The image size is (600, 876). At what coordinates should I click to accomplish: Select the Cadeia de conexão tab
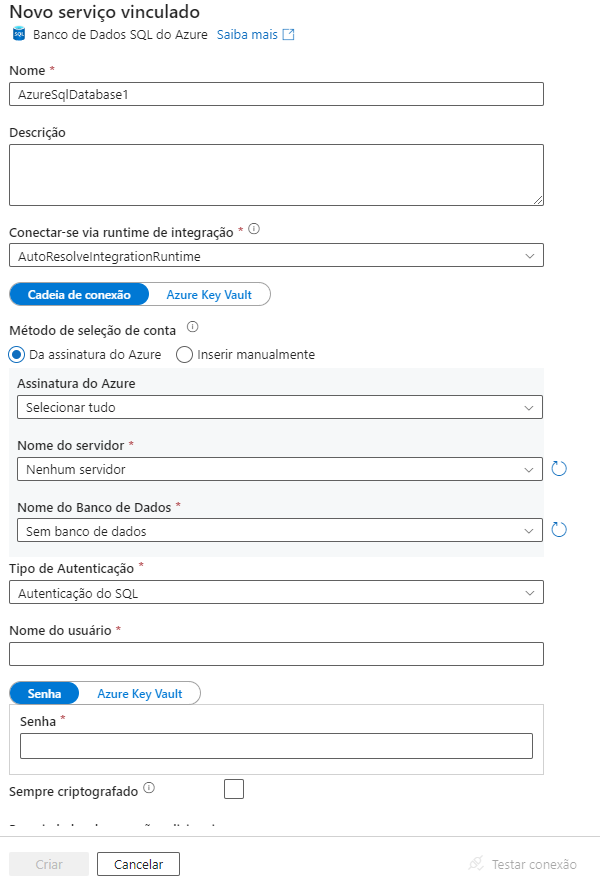tap(79, 294)
